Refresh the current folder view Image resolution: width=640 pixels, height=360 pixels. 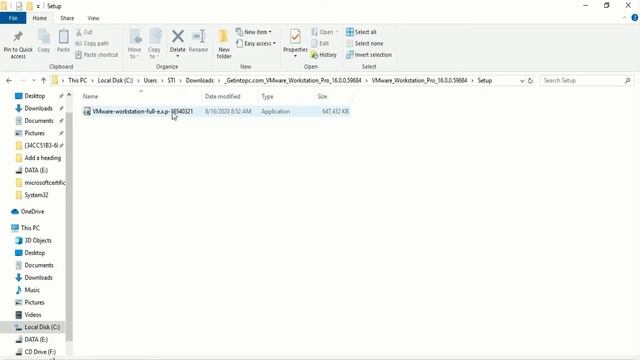coord(530,81)
